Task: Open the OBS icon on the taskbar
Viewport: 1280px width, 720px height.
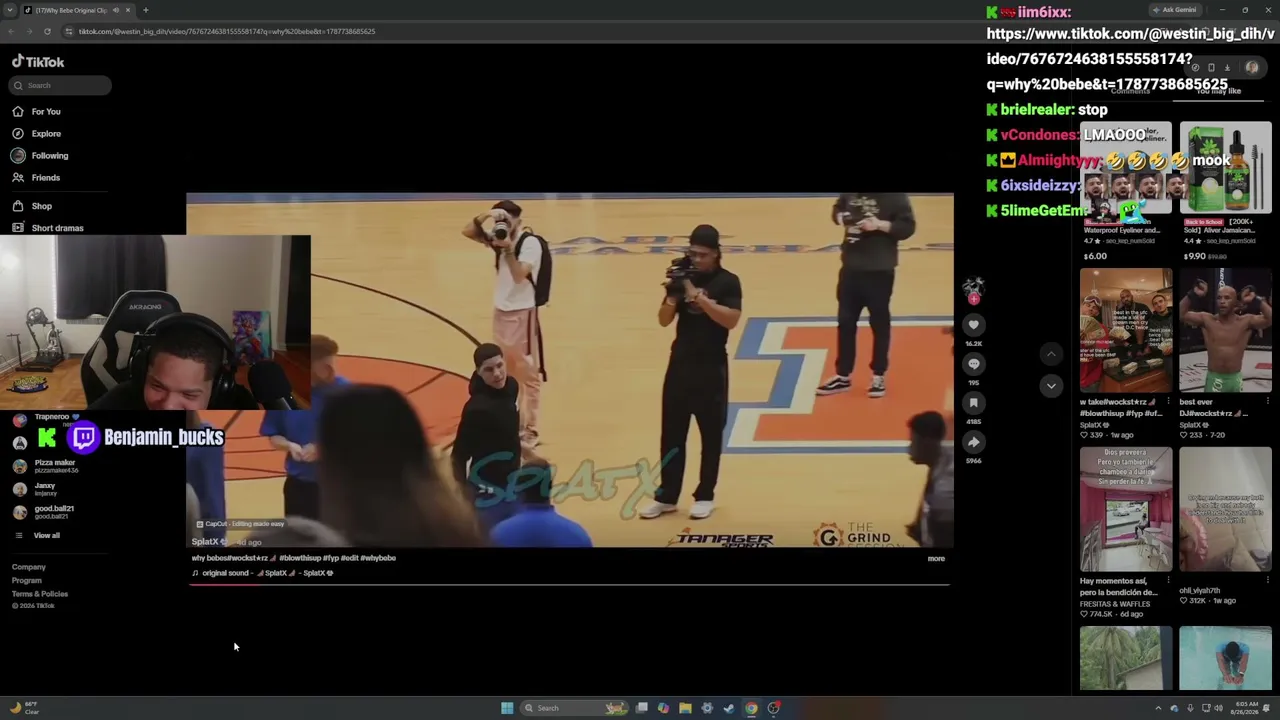Action: (x=773, y=708)
